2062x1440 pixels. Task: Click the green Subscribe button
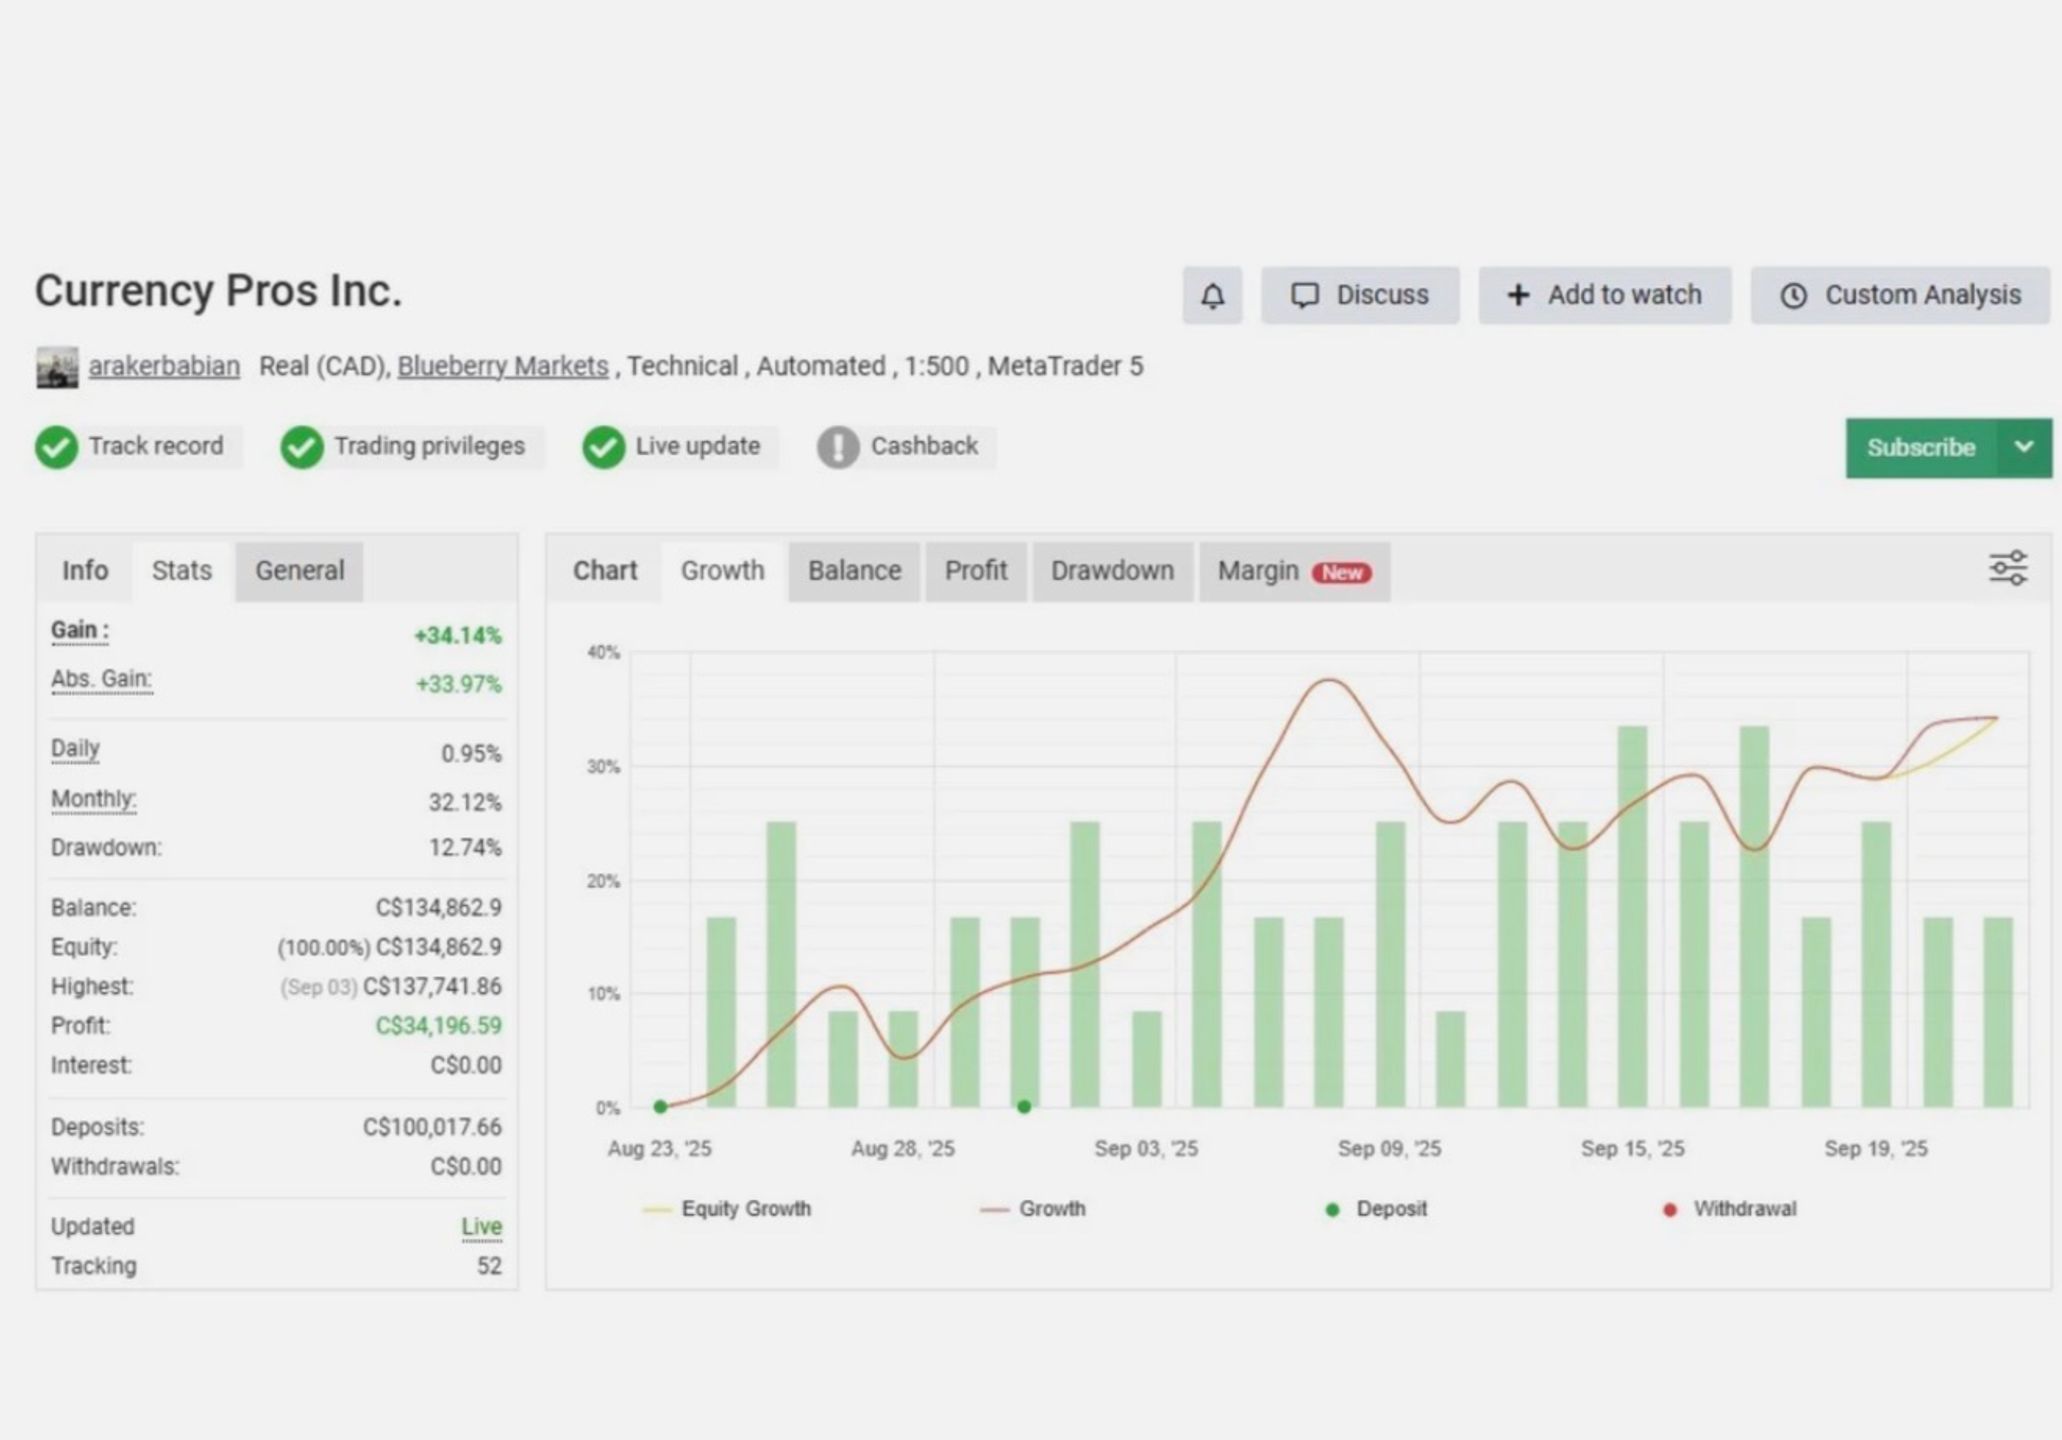1921,447
